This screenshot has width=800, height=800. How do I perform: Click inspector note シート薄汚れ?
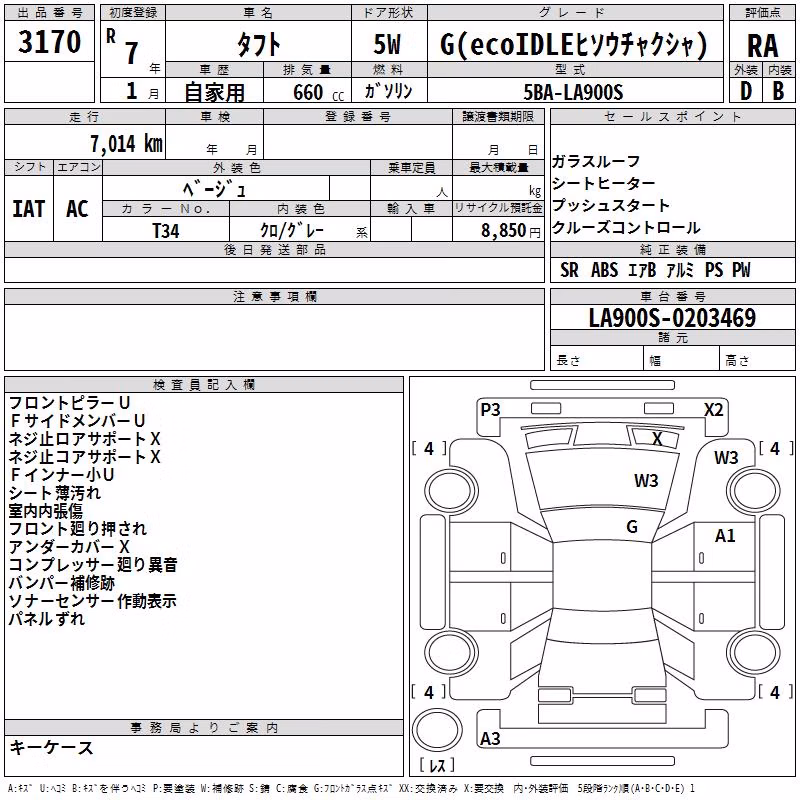coord(55,493)
